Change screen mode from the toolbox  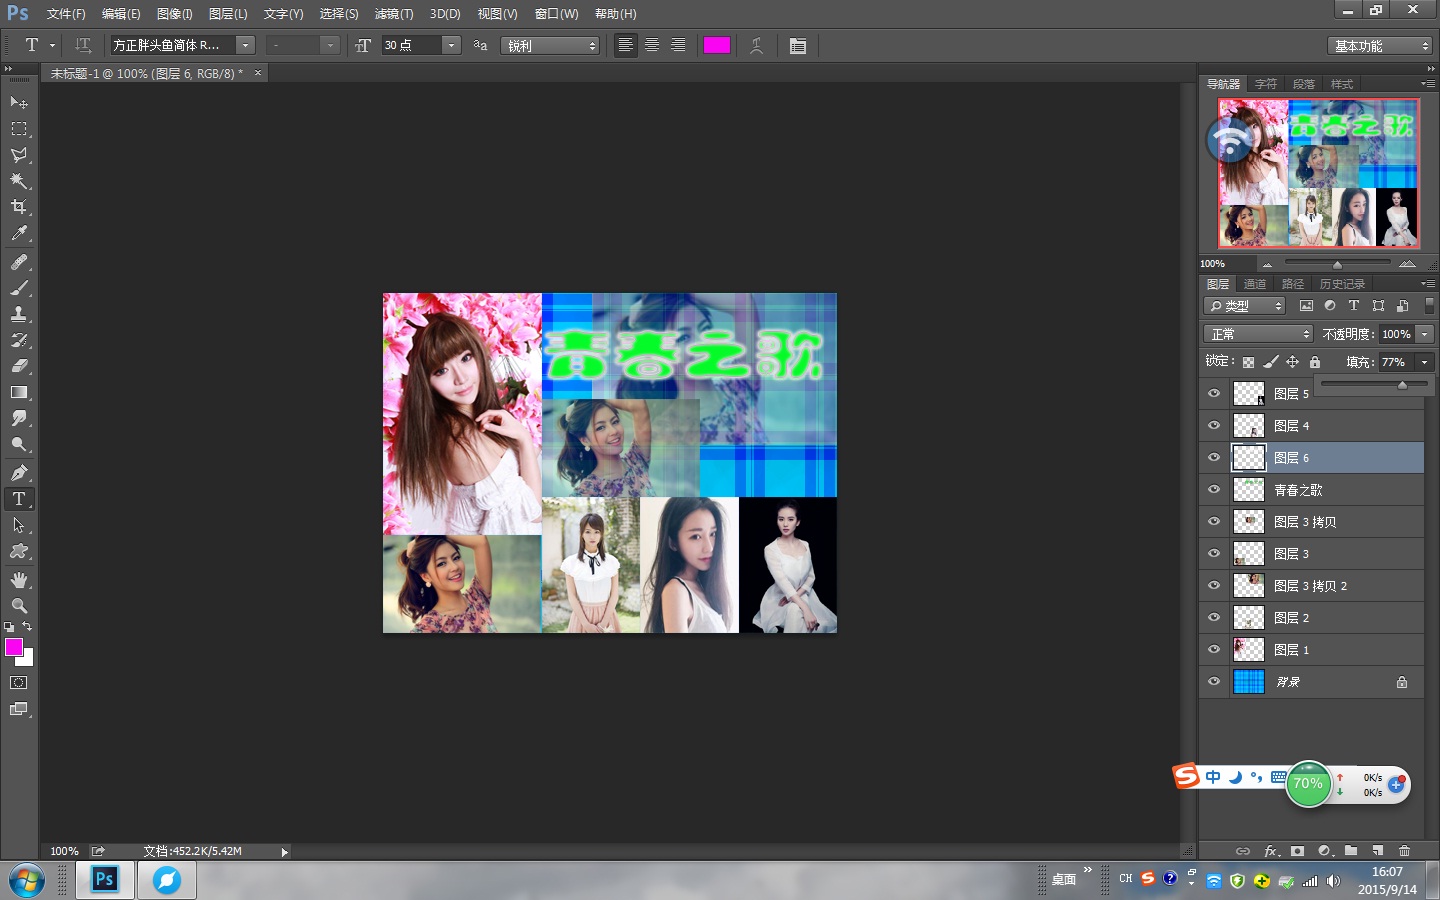[19, 709]
